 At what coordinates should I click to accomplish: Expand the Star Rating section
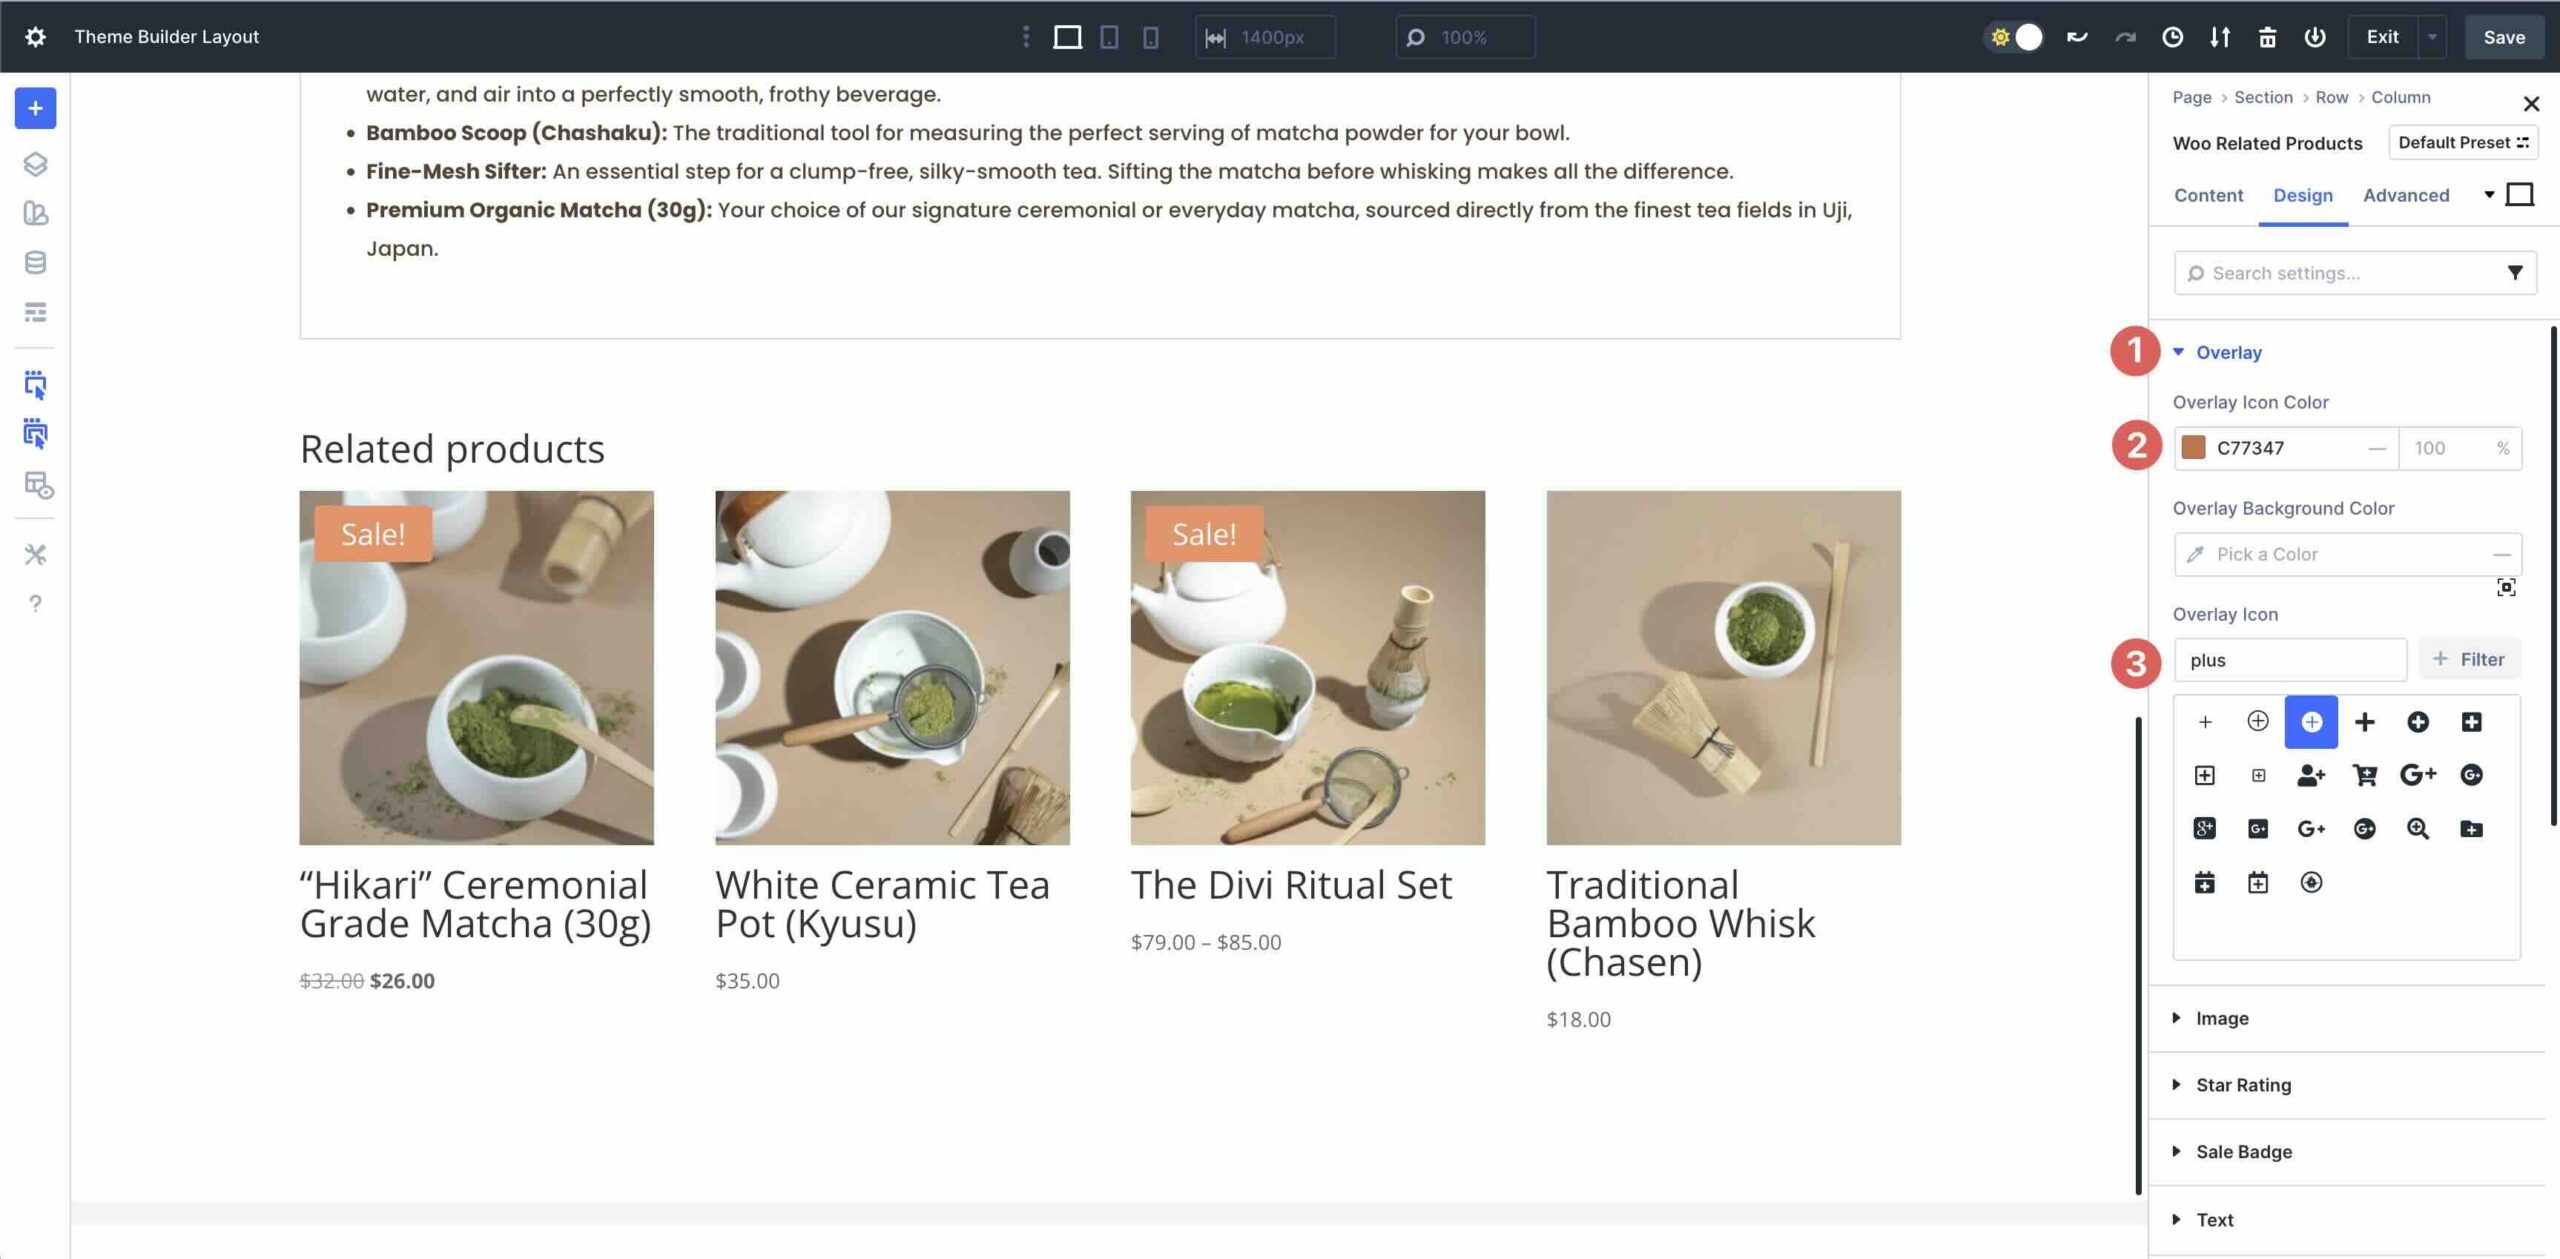[x=2243, y=1084]
